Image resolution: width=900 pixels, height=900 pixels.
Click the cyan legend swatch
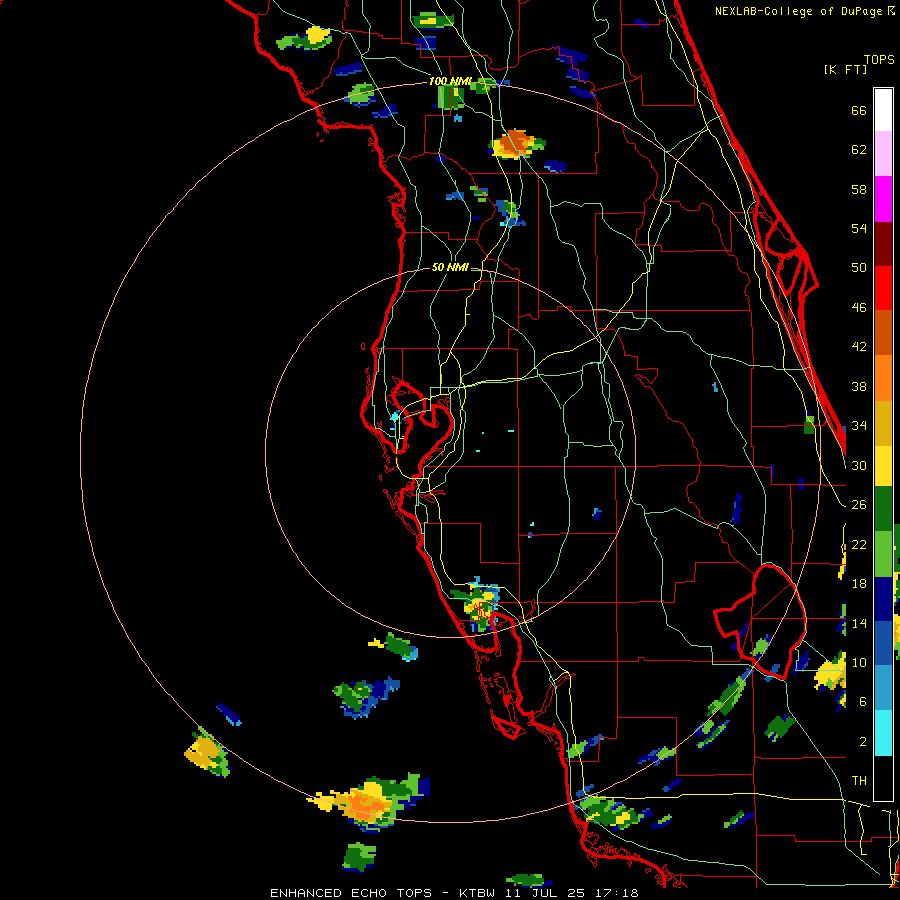pos(883,733)
